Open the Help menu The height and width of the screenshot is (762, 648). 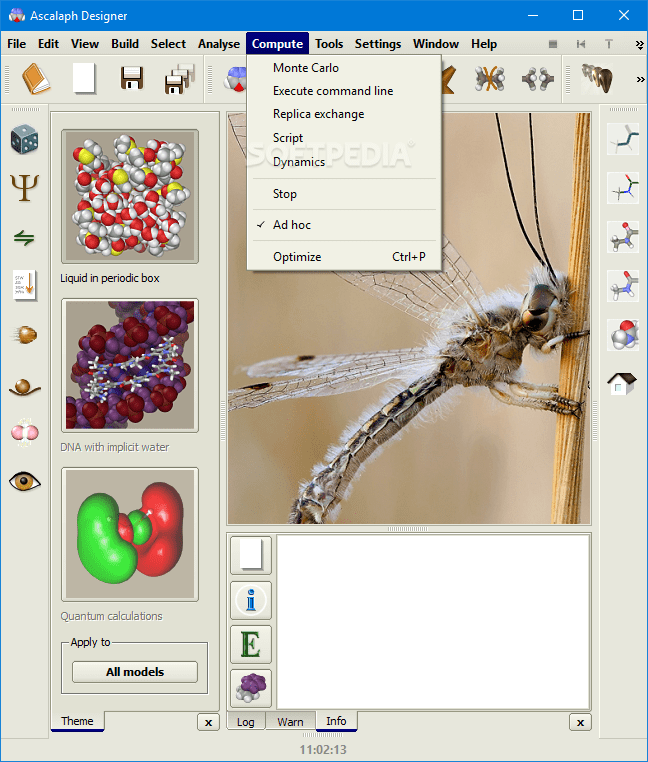484,44
